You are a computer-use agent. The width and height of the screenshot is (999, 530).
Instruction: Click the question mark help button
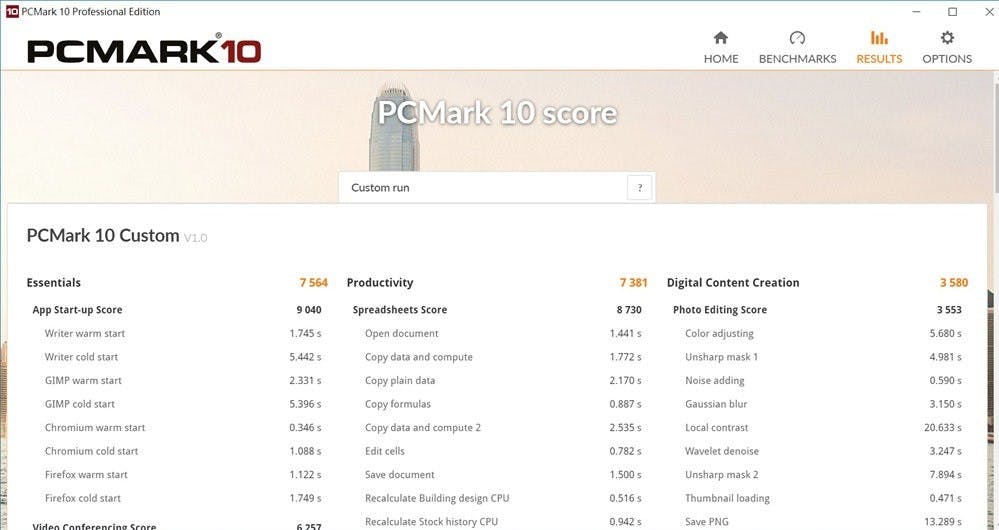click(640, 188)
